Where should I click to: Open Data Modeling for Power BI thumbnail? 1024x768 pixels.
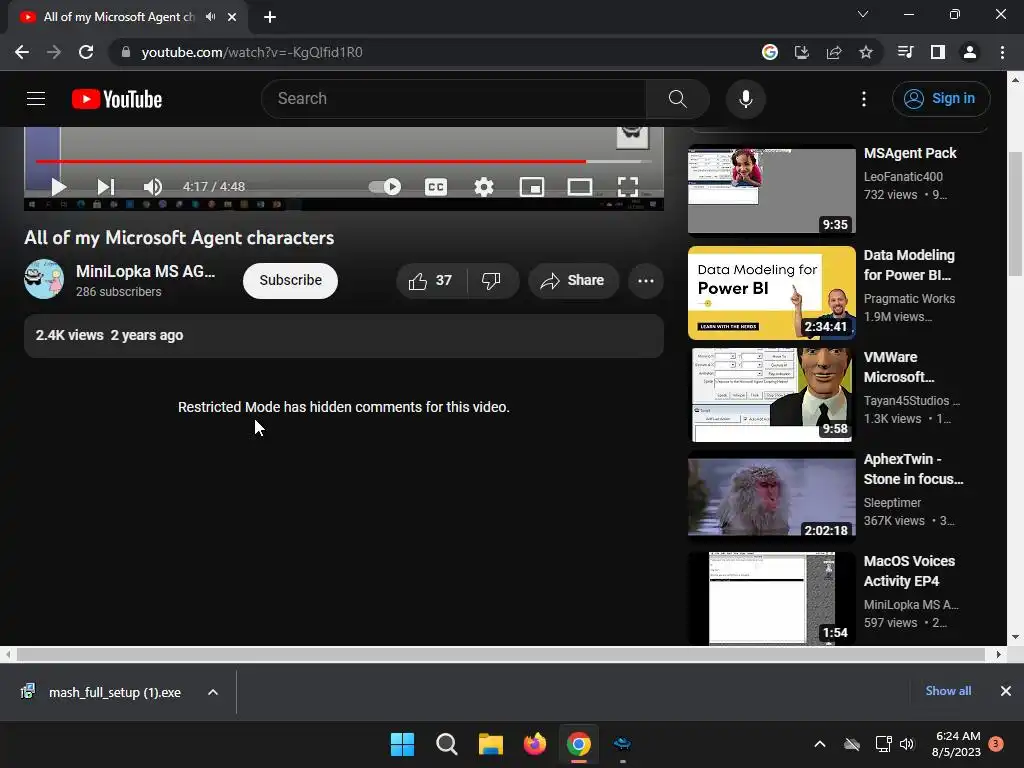771,293
